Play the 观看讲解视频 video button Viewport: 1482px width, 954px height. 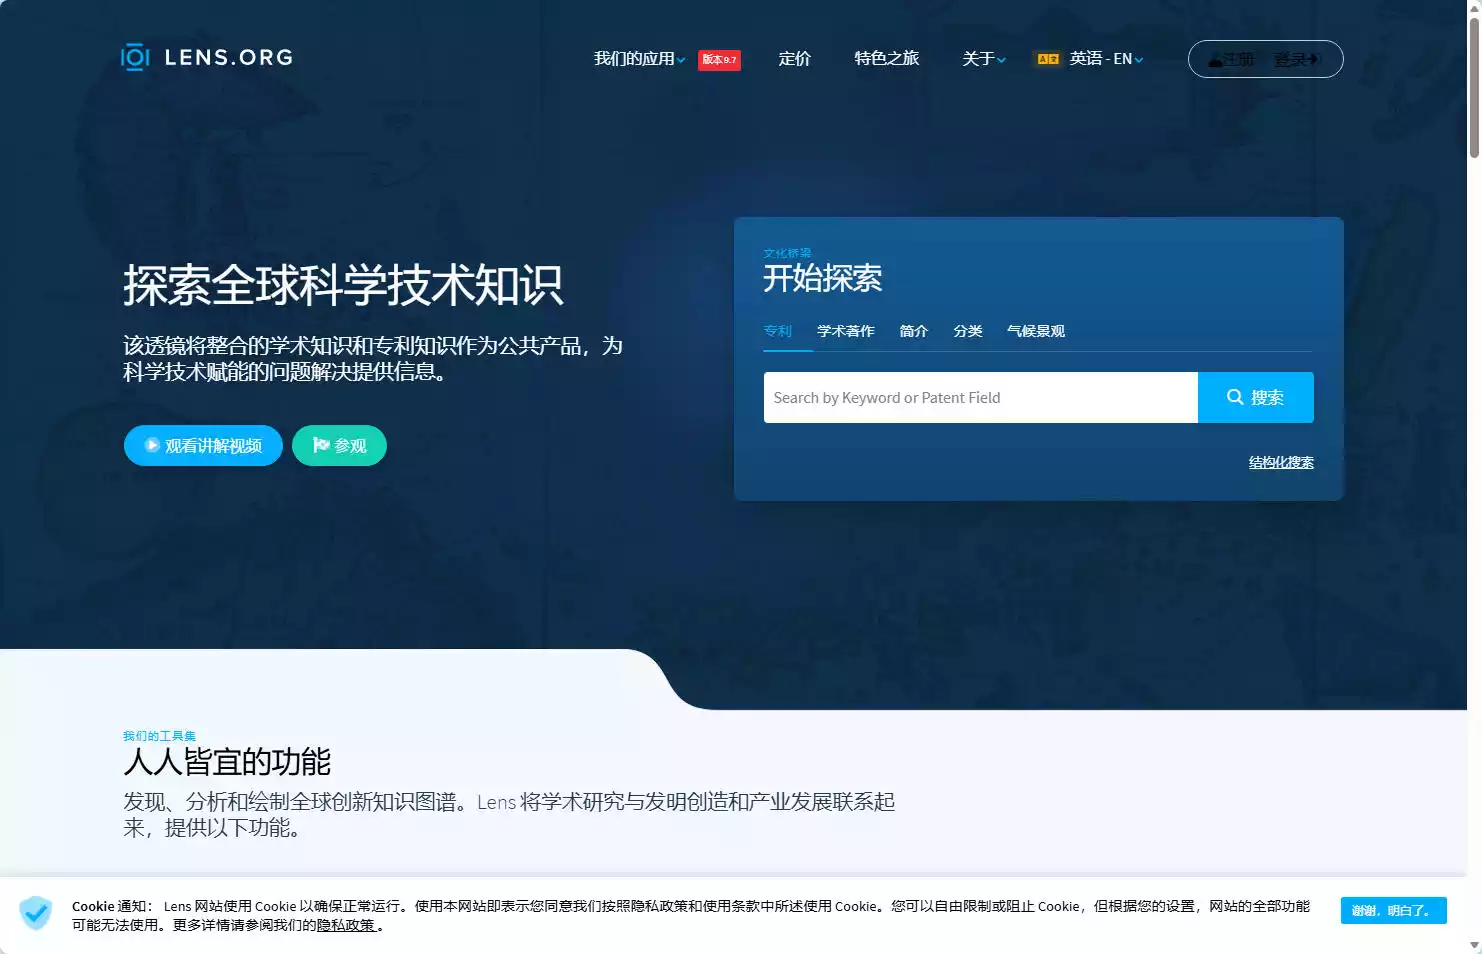point(203,445)
